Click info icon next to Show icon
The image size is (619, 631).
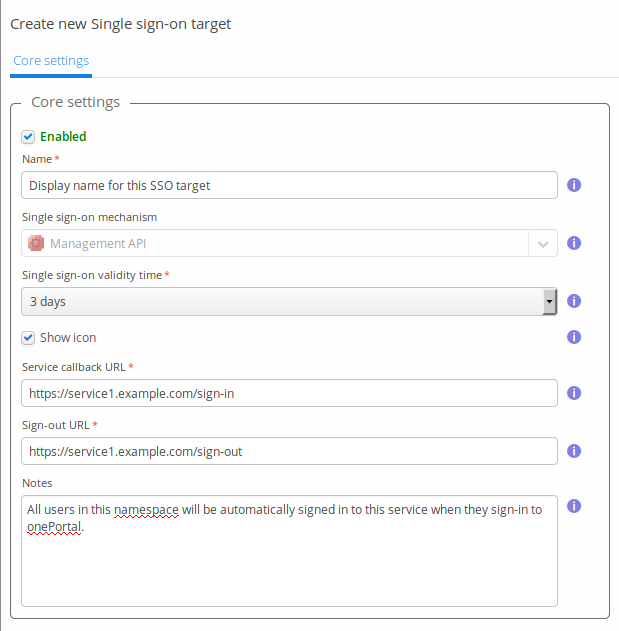click(x=574, y=337)
